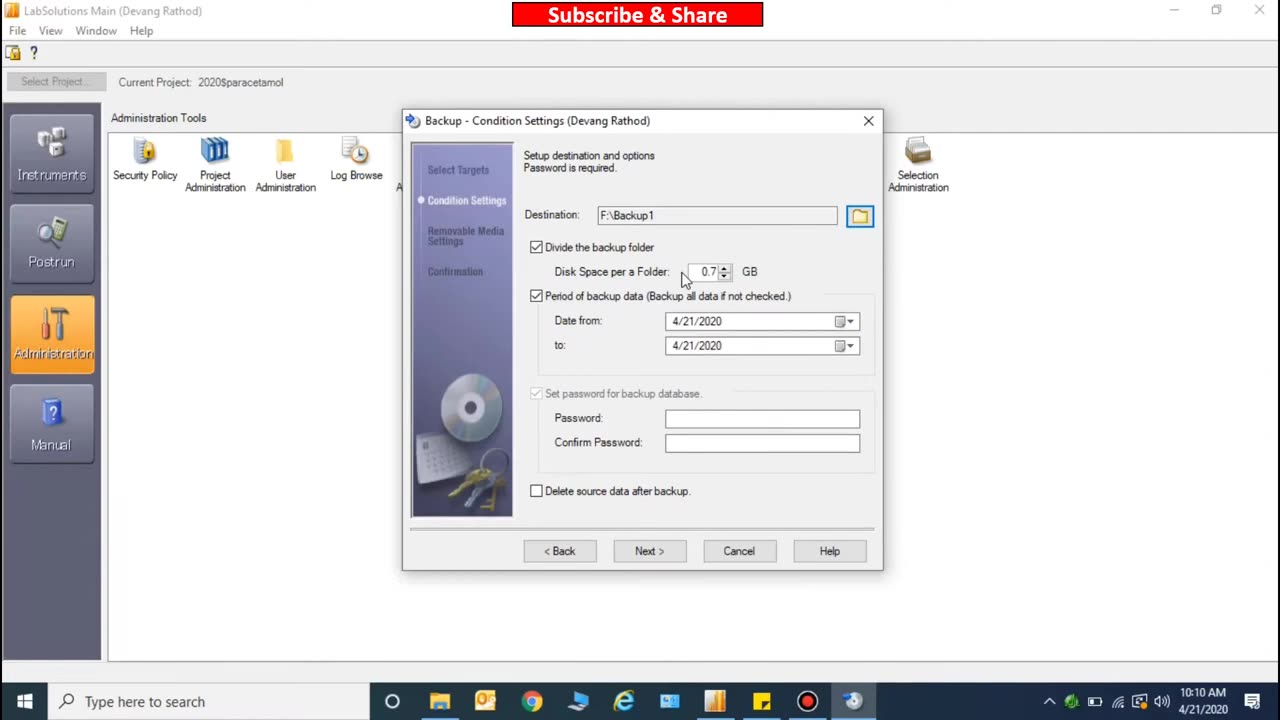Viewport: 1280px width, 720px height.
Task: Browse for destination folder icon
Action: coord(860,216)
